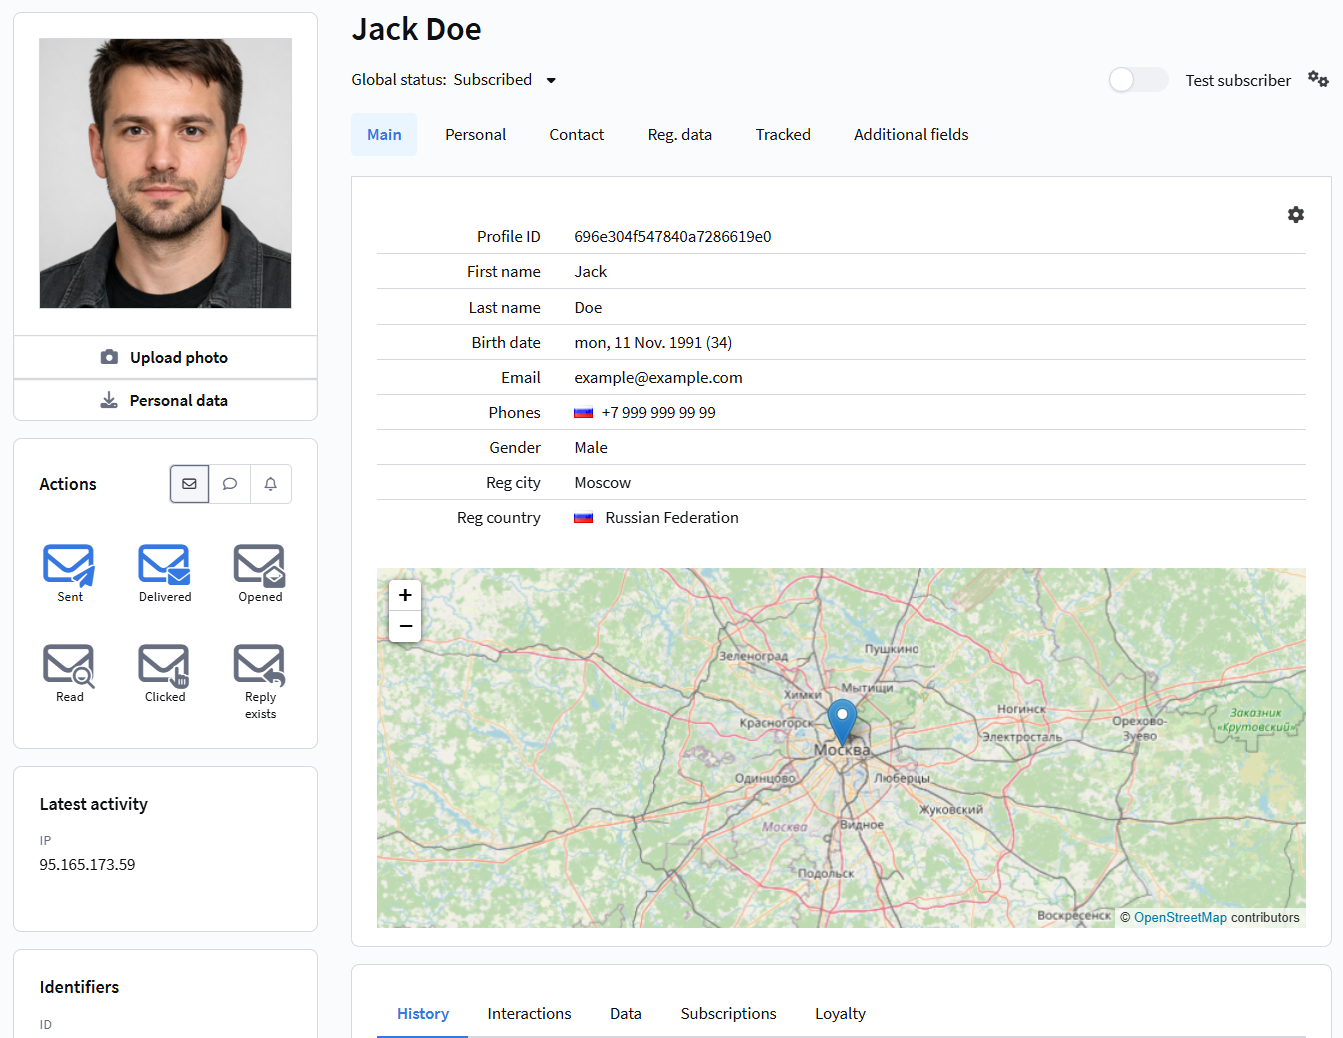Expand the Global status dropdown

(x=551, y=80)
